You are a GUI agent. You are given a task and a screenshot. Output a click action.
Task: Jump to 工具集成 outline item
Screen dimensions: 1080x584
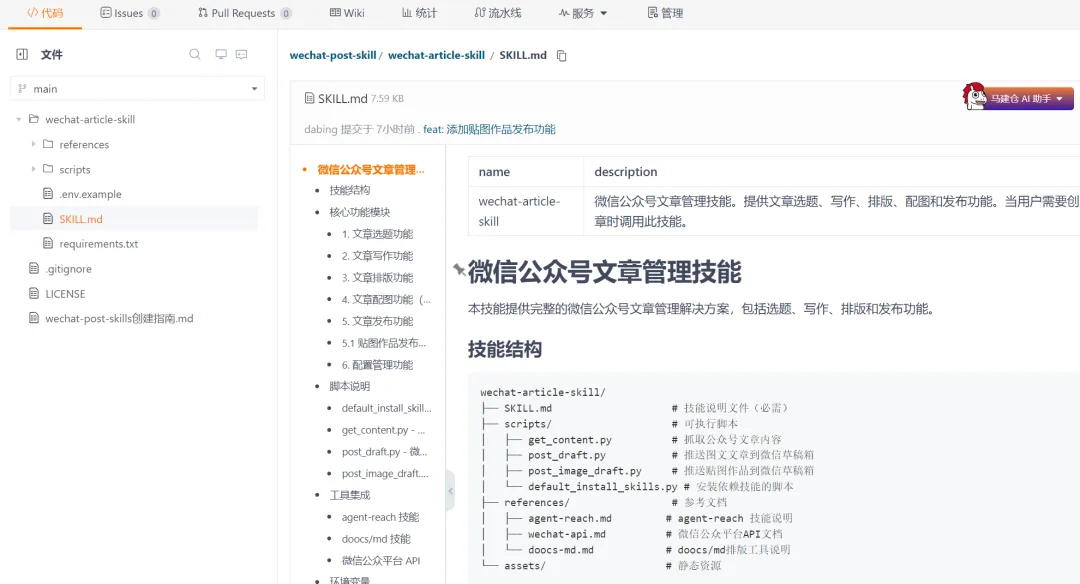point(349,495)
